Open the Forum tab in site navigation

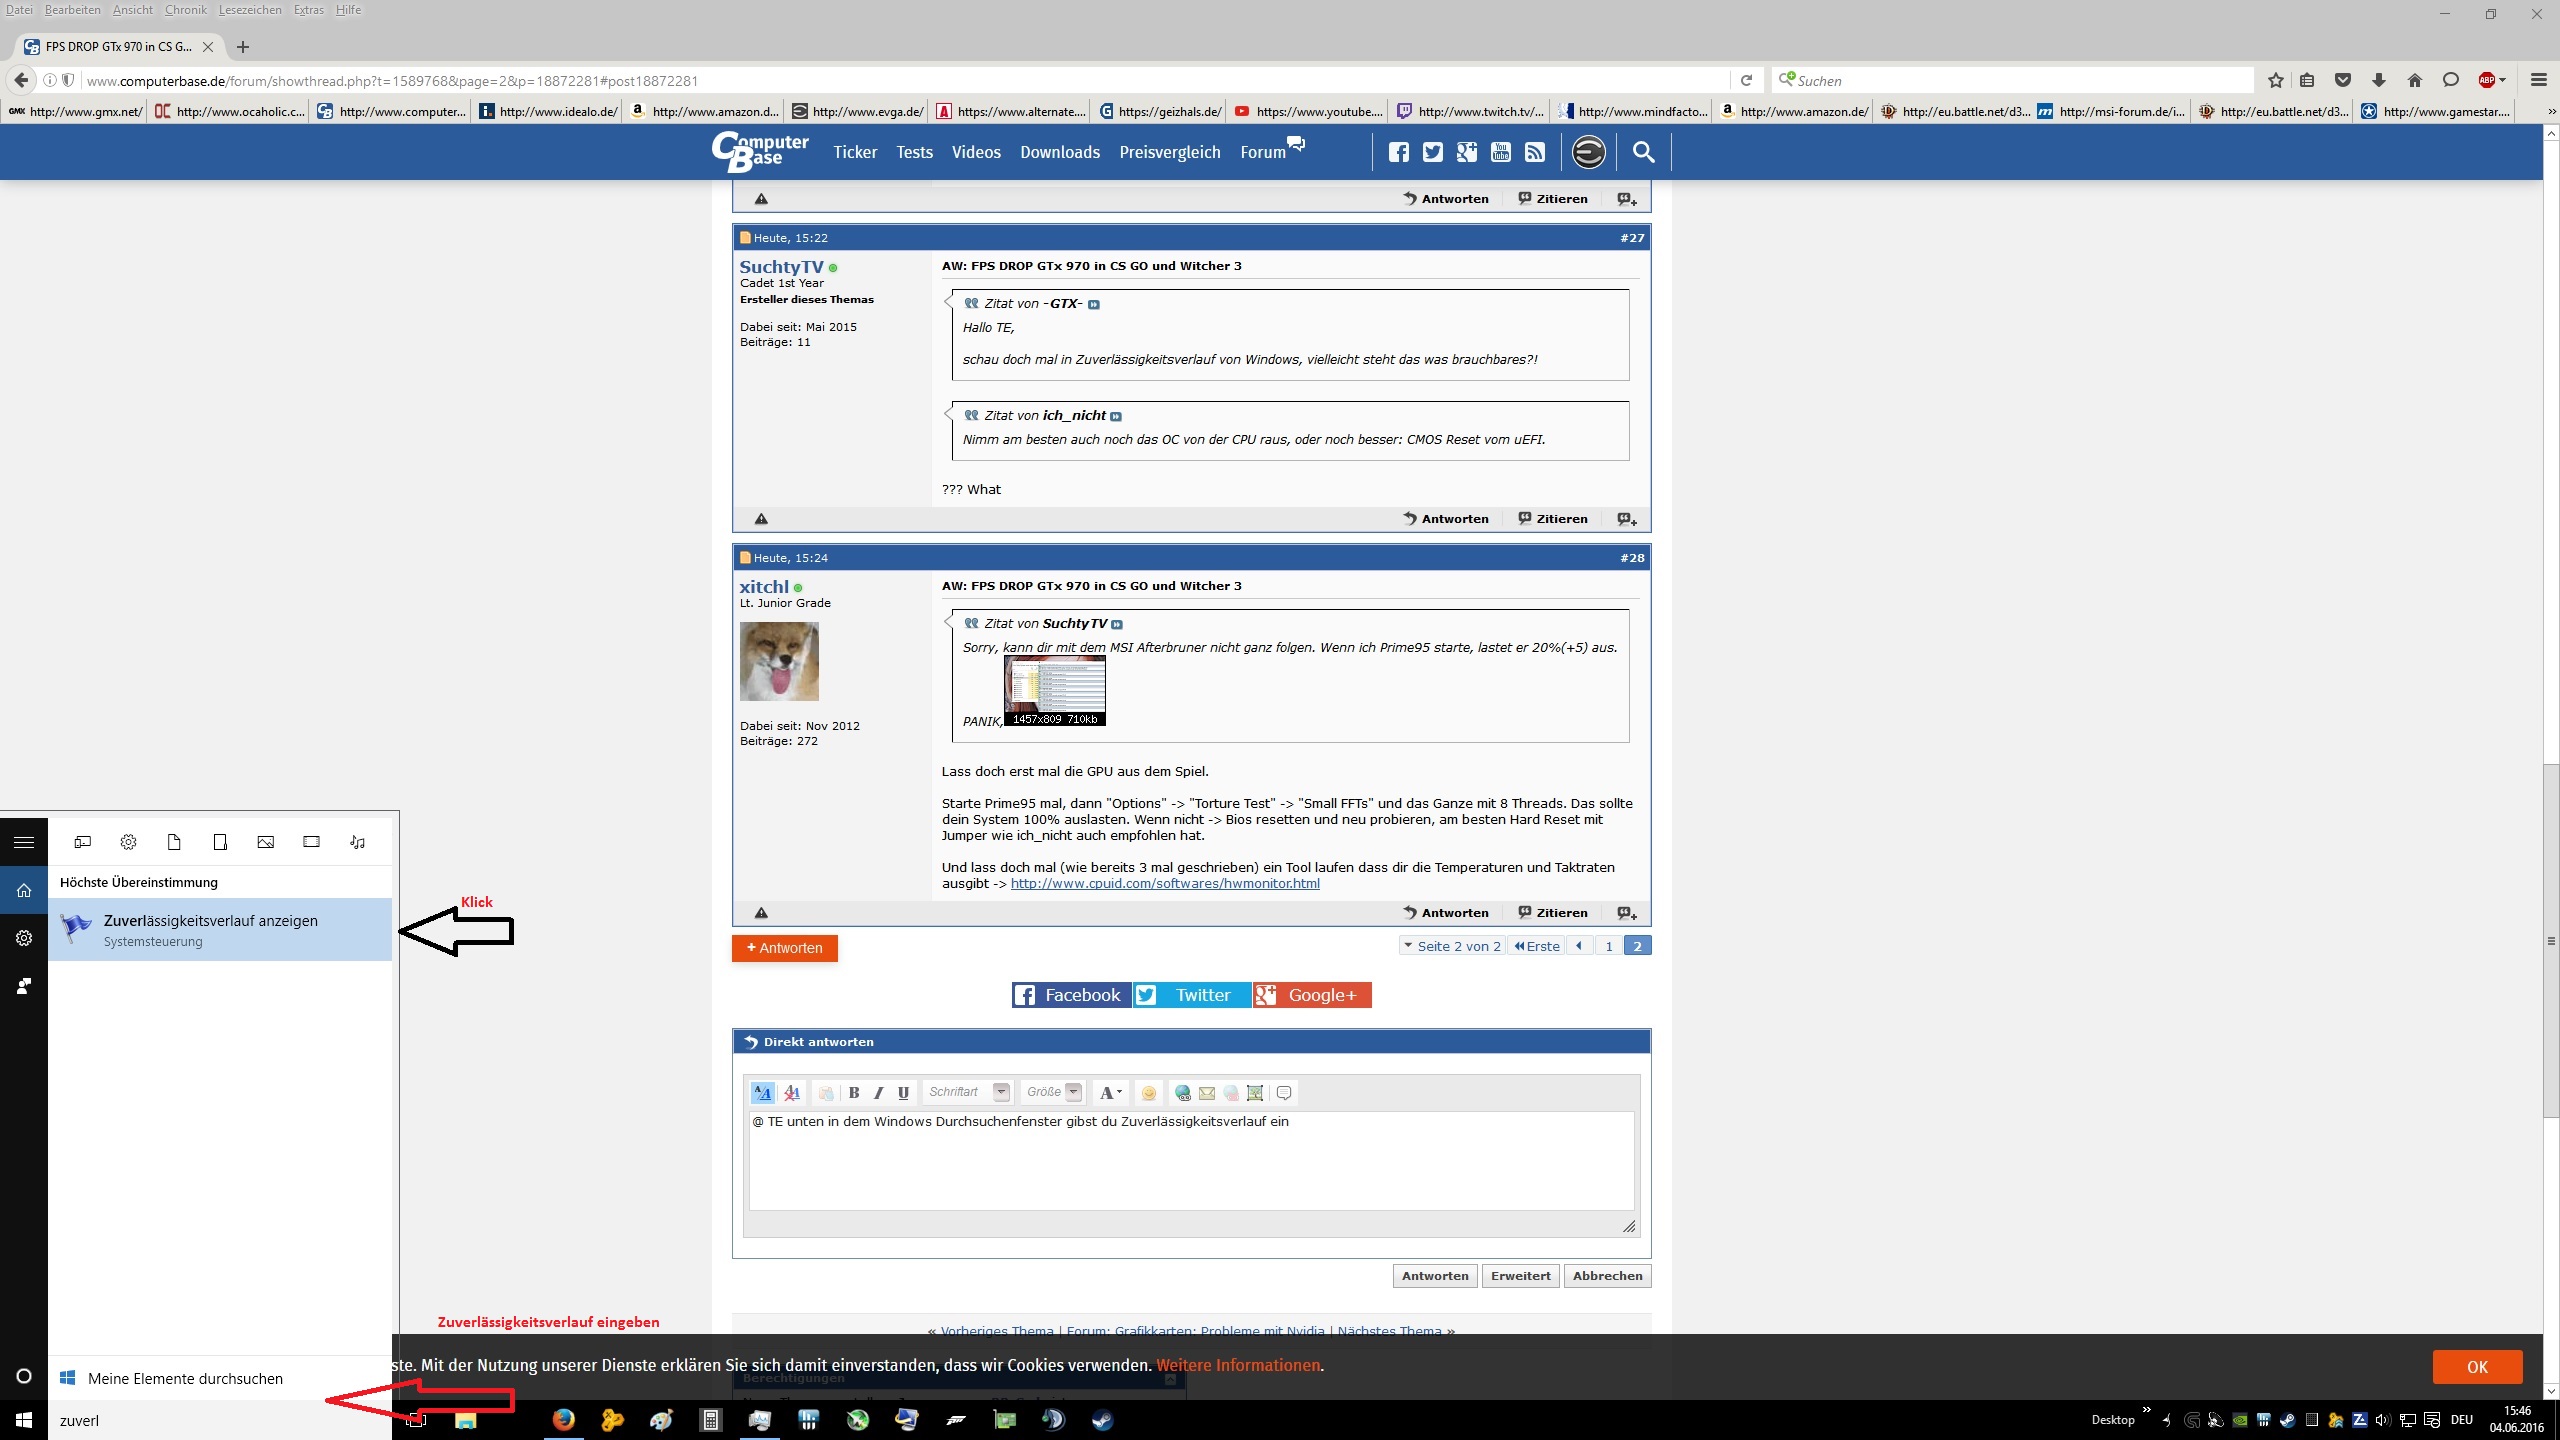tap(1262, 152)
